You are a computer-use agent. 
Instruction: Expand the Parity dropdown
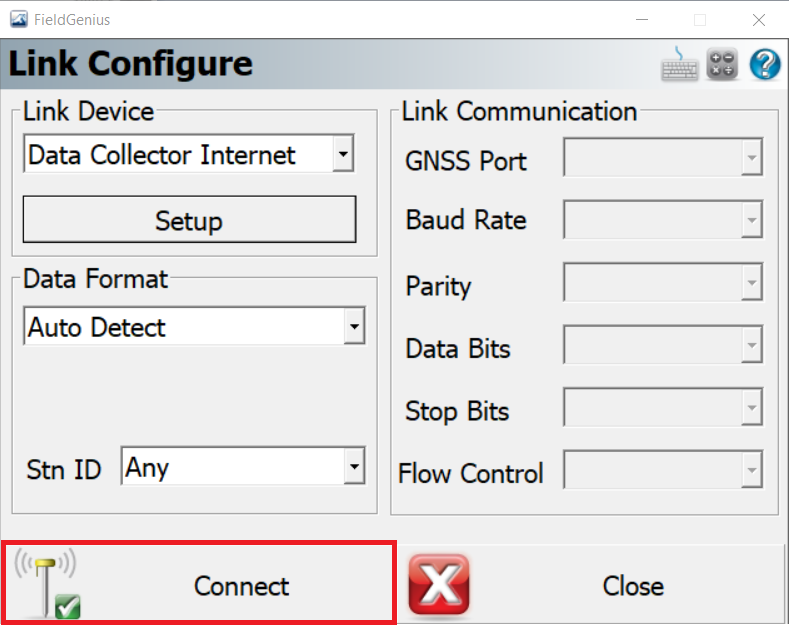click(663, 282)
